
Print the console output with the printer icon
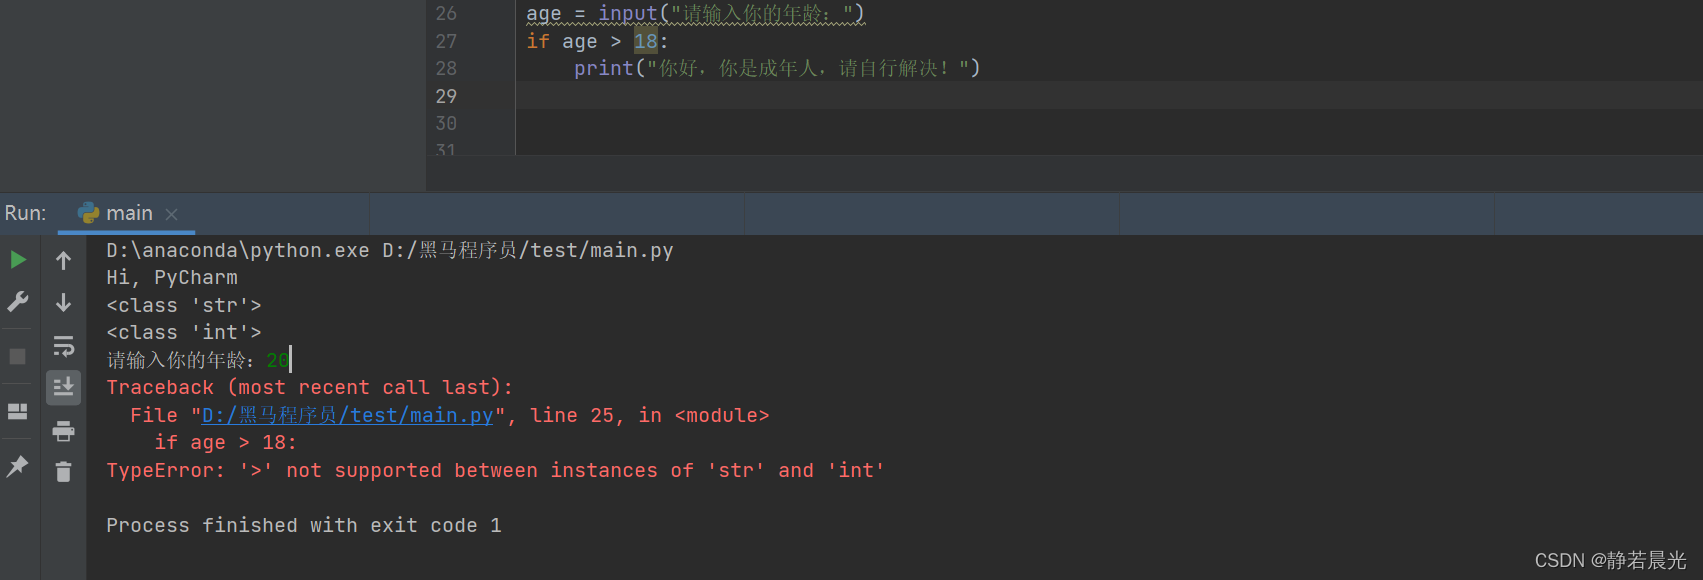[x=63, y=431]
